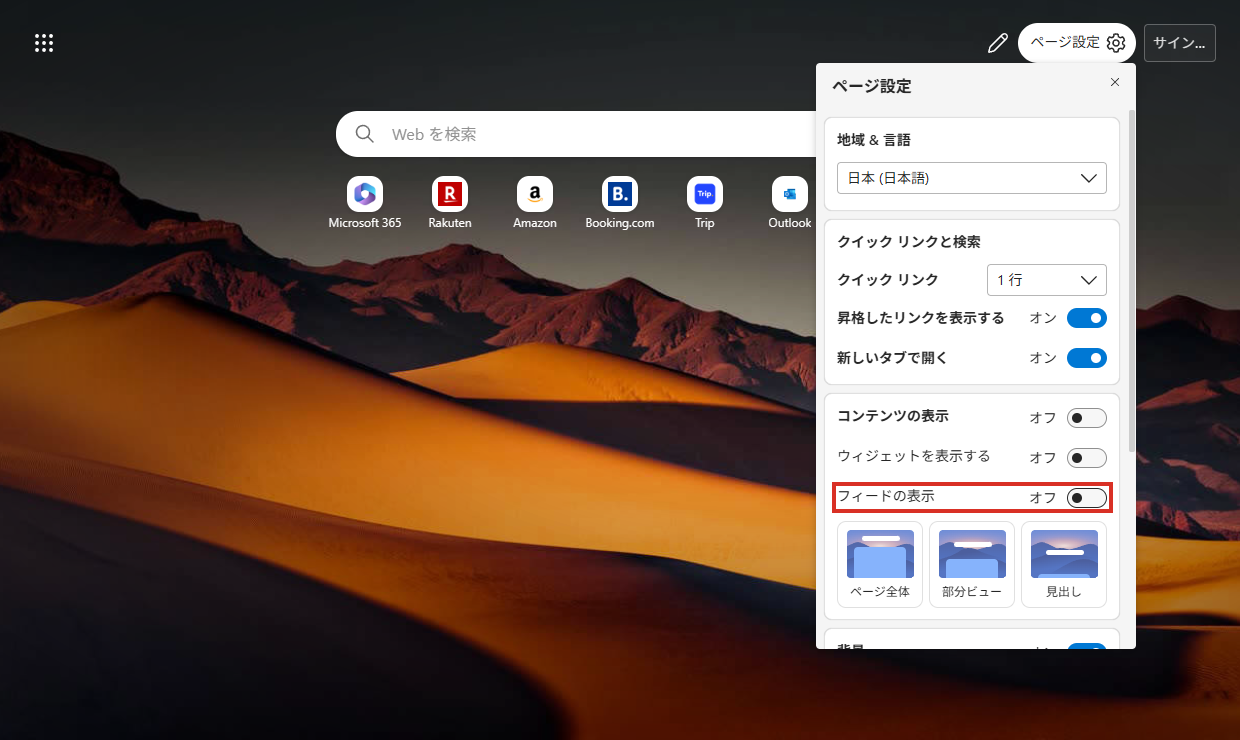This screenshot has width=1240, height=740.
Task: Toggle コンテンツの表示 switch
Action: point(1087,418)
